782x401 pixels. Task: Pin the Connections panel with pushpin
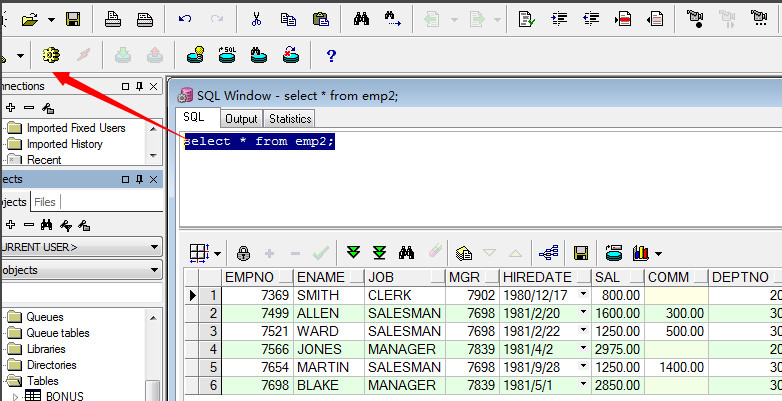tap(140, 86)
